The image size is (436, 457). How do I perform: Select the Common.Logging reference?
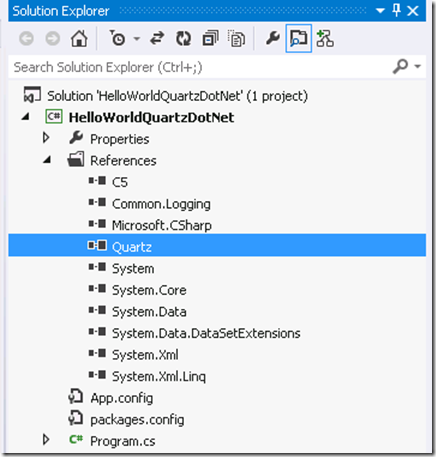(161, 204)
